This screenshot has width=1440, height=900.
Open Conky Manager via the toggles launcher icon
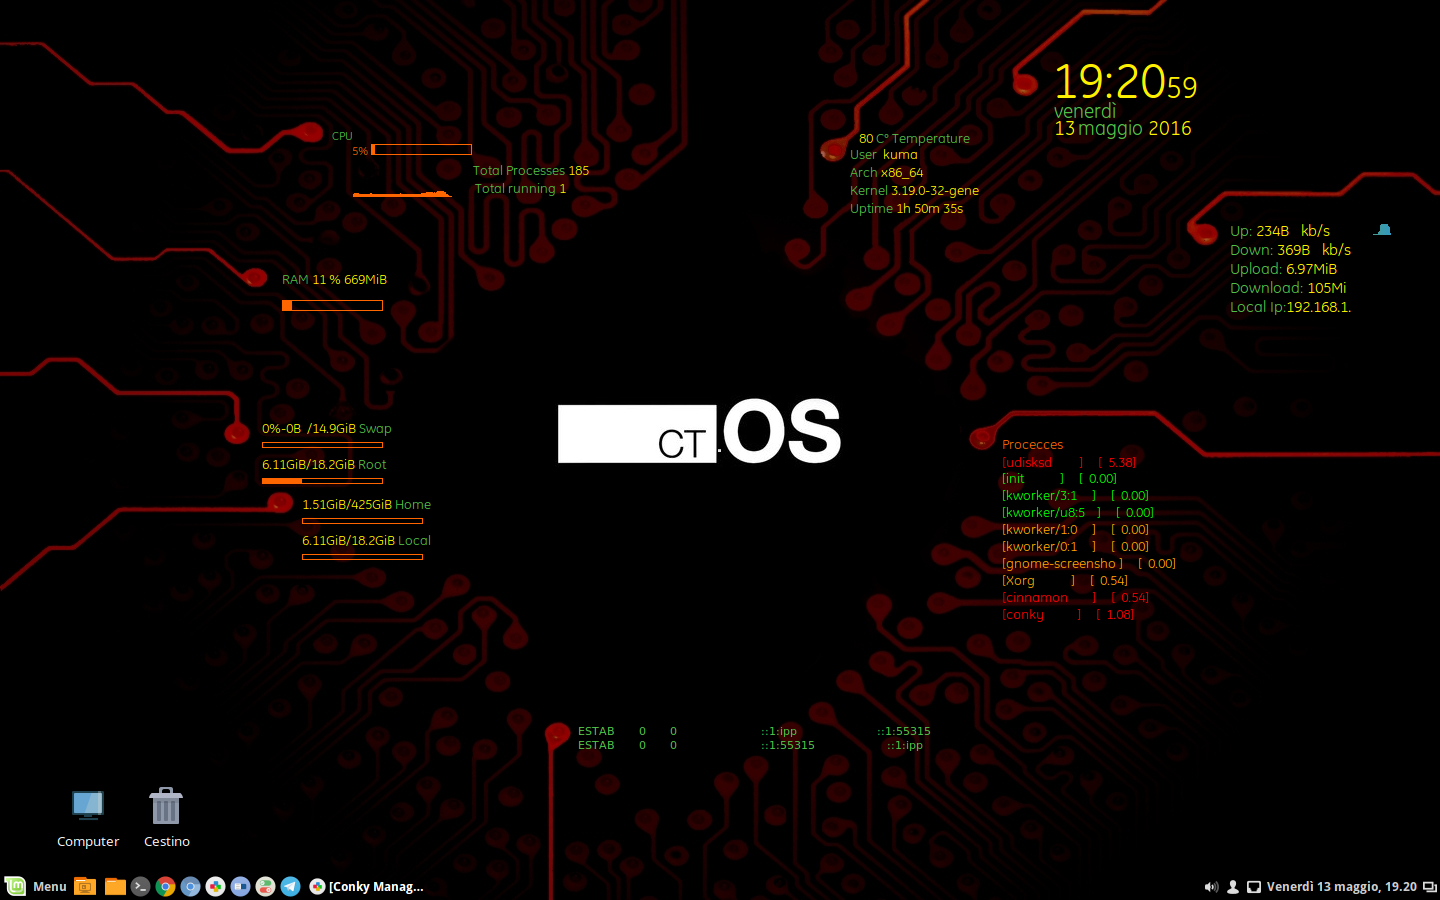(x=264, y=886)
